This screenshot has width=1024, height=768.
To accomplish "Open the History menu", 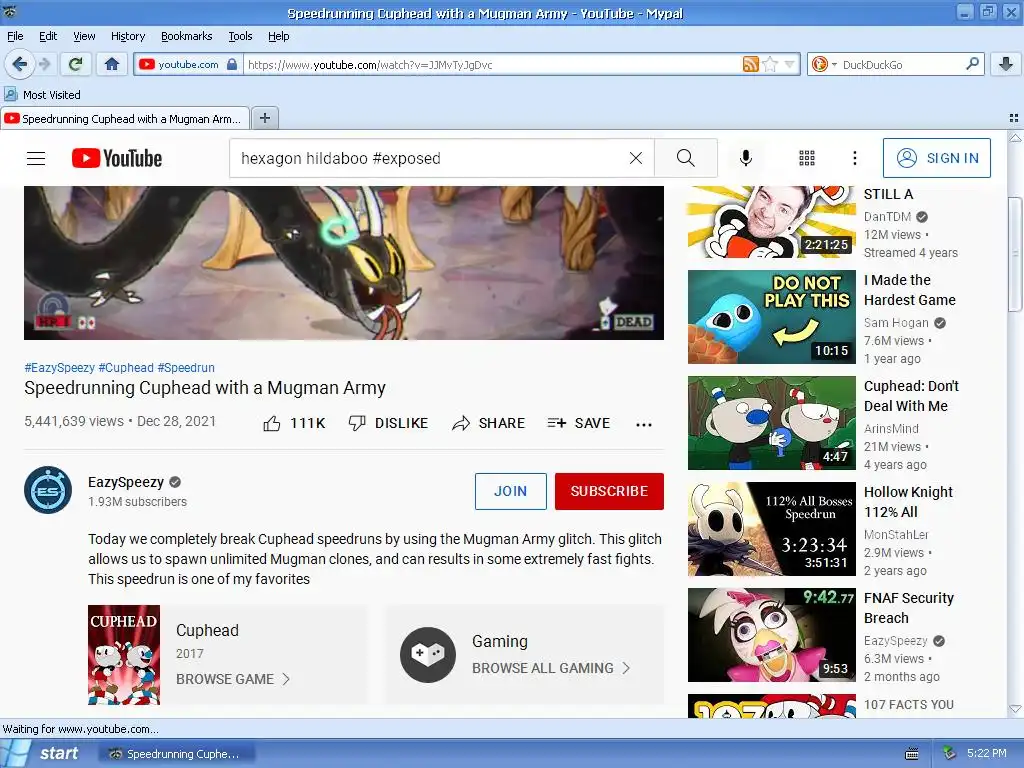I will [127, 36].
